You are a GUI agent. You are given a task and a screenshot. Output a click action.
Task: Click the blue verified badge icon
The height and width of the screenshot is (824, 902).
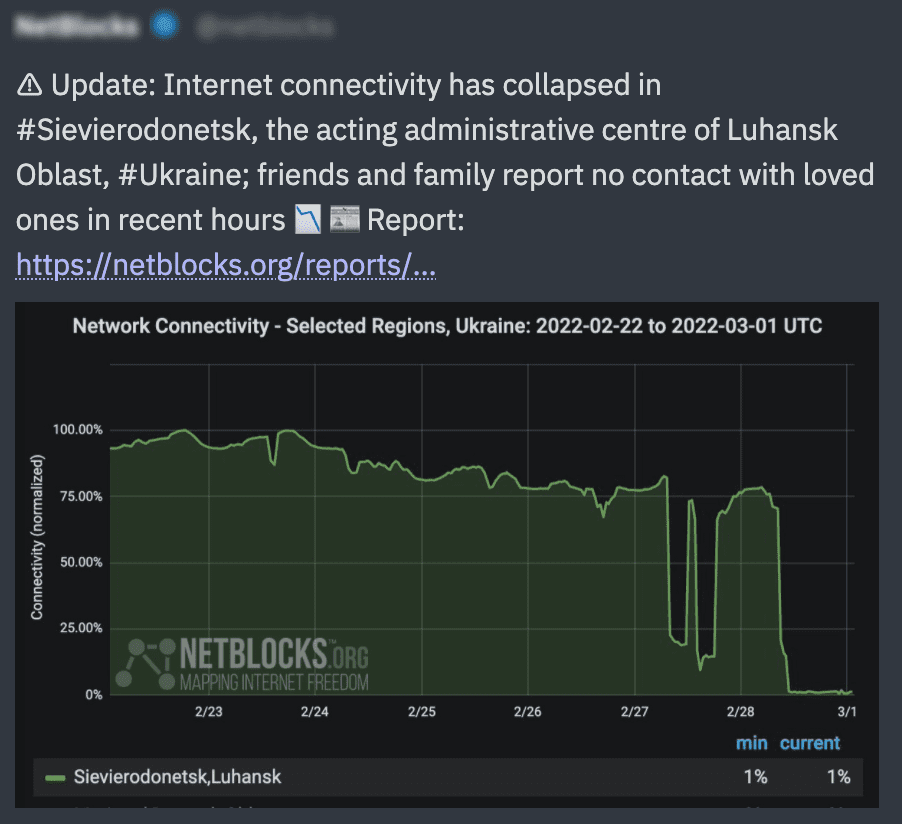[165, 25]
